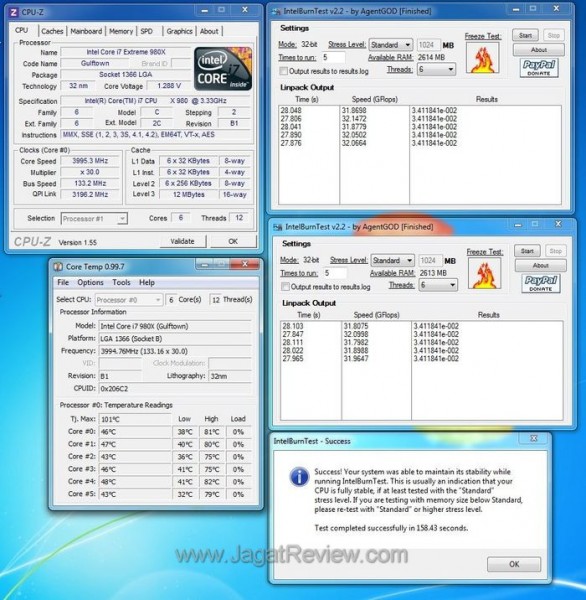Close the bottom IntelBurnTest window
586x600 pixels.
(x=558, y=224)
